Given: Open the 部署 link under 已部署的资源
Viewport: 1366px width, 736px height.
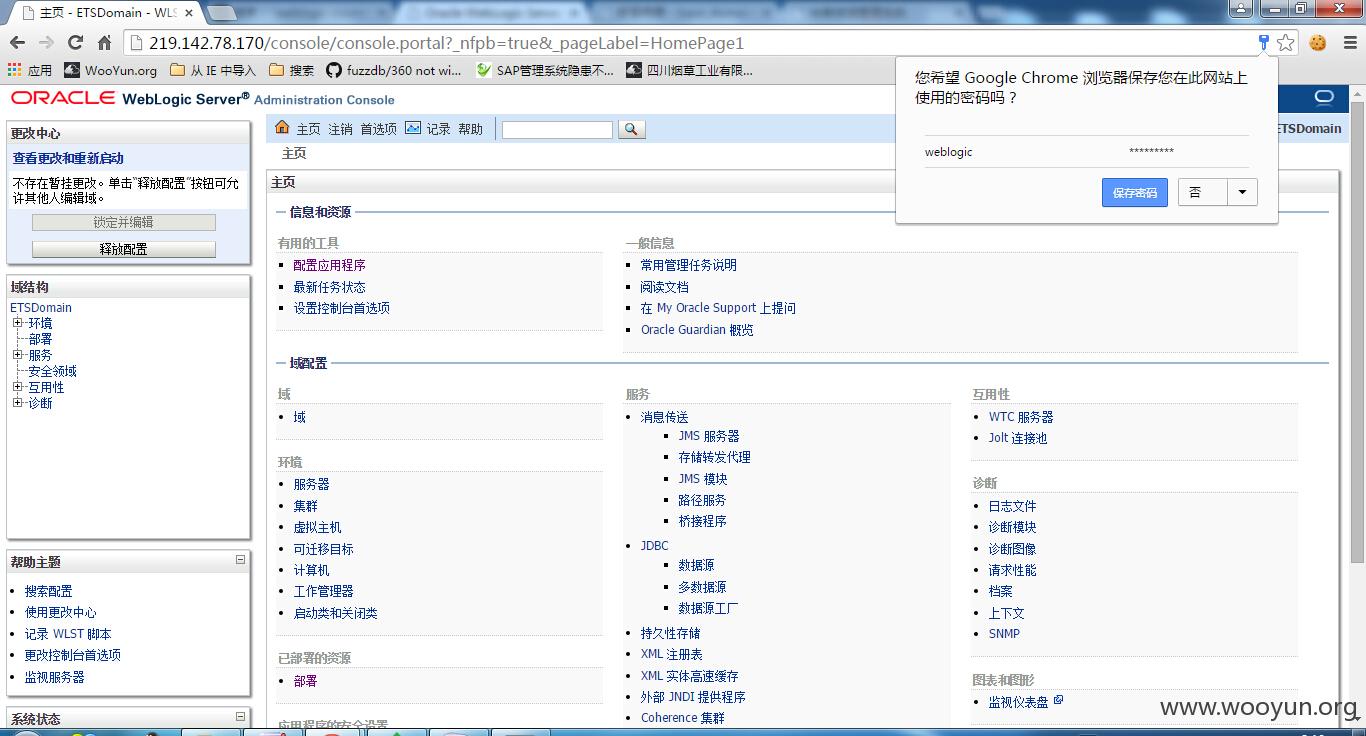Looking at the screenshot, I should 305,681.
